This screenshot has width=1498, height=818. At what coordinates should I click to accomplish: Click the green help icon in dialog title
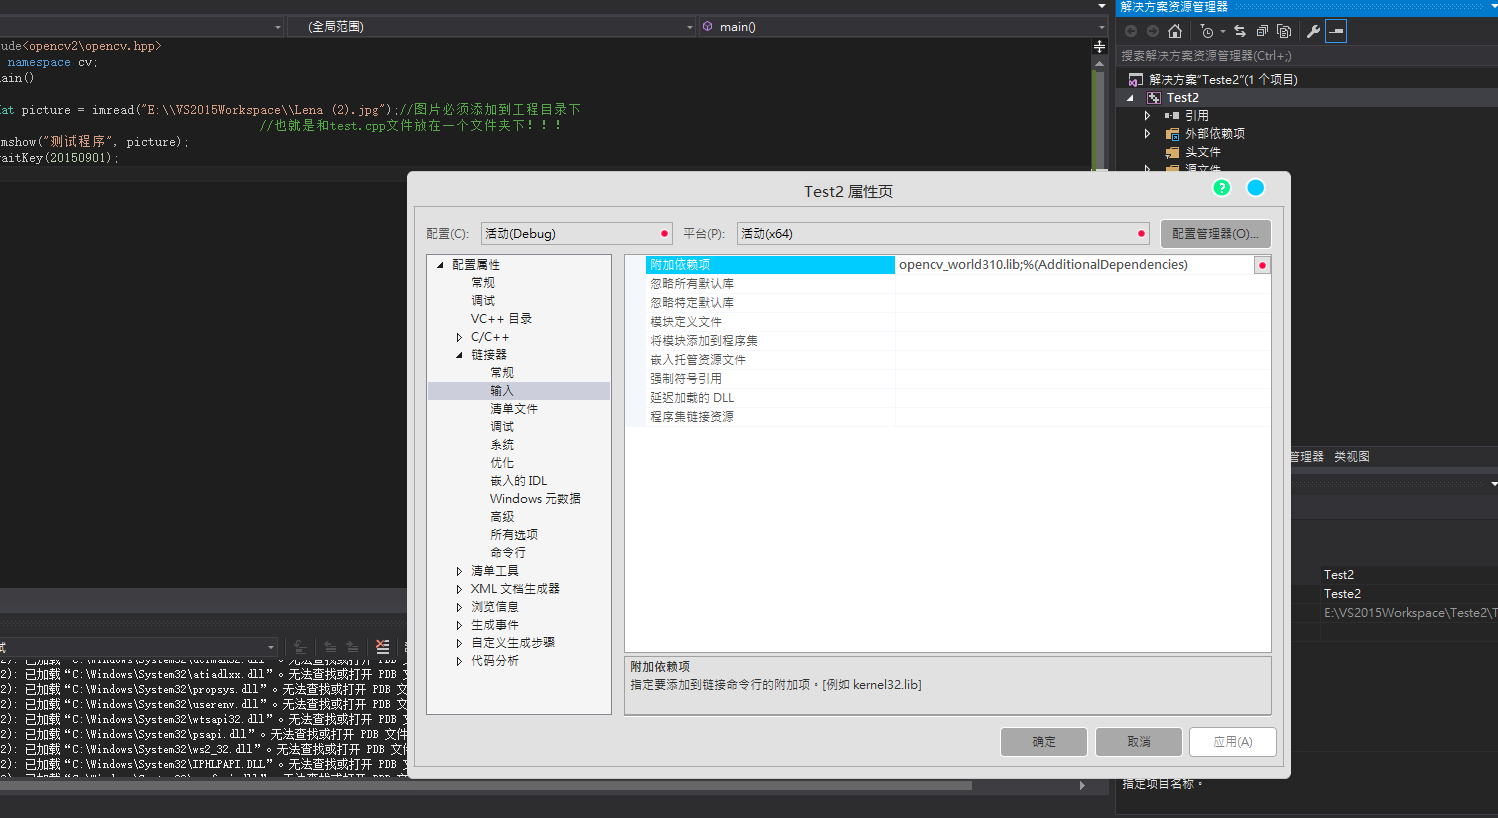pos(1221,188)
